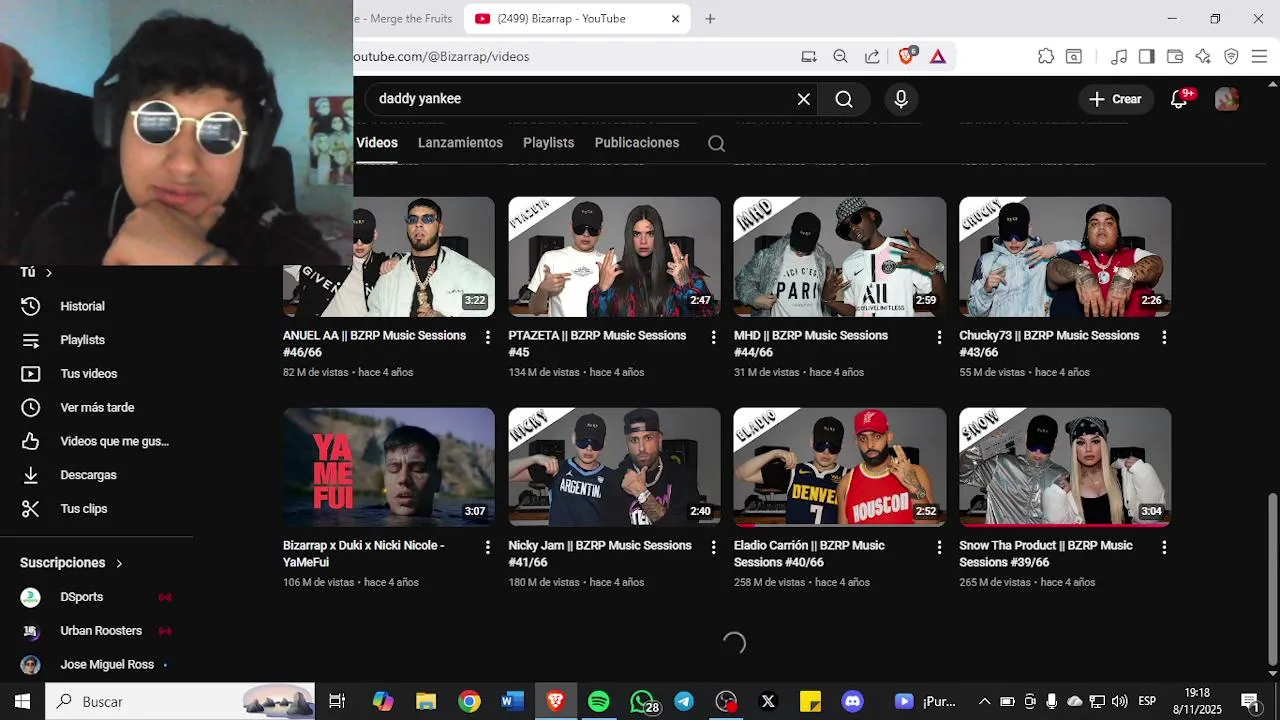1280x720 pixels.
Task: Search within the Bizarrap channel
Action: (716, 143)
